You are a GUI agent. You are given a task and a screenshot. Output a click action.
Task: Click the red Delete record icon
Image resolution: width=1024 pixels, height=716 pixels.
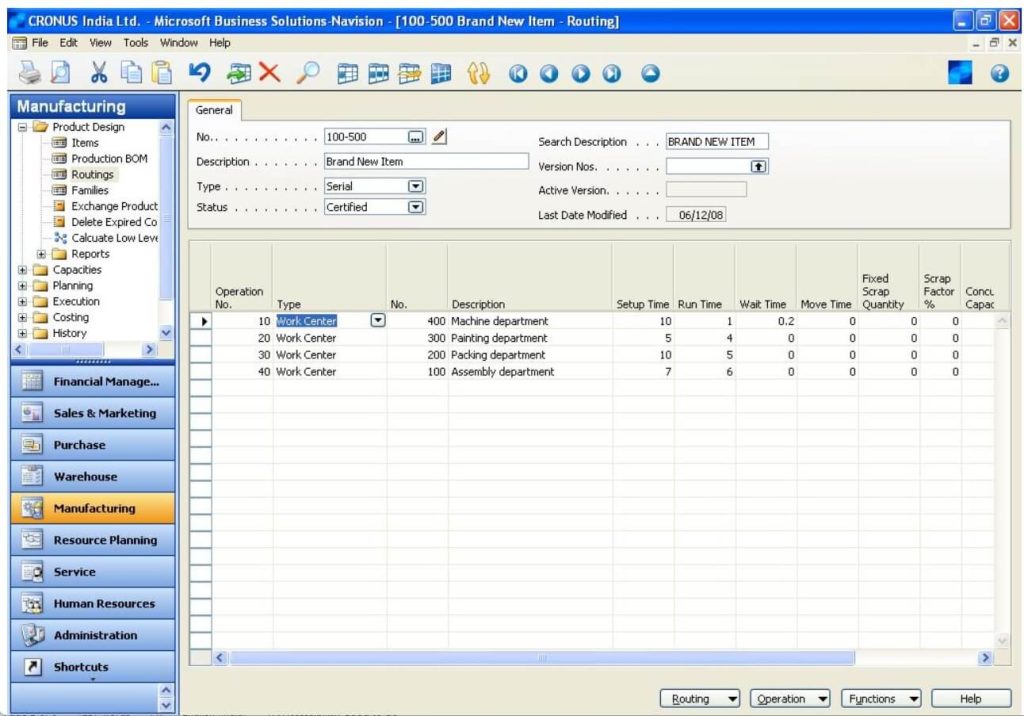(269, 73)
